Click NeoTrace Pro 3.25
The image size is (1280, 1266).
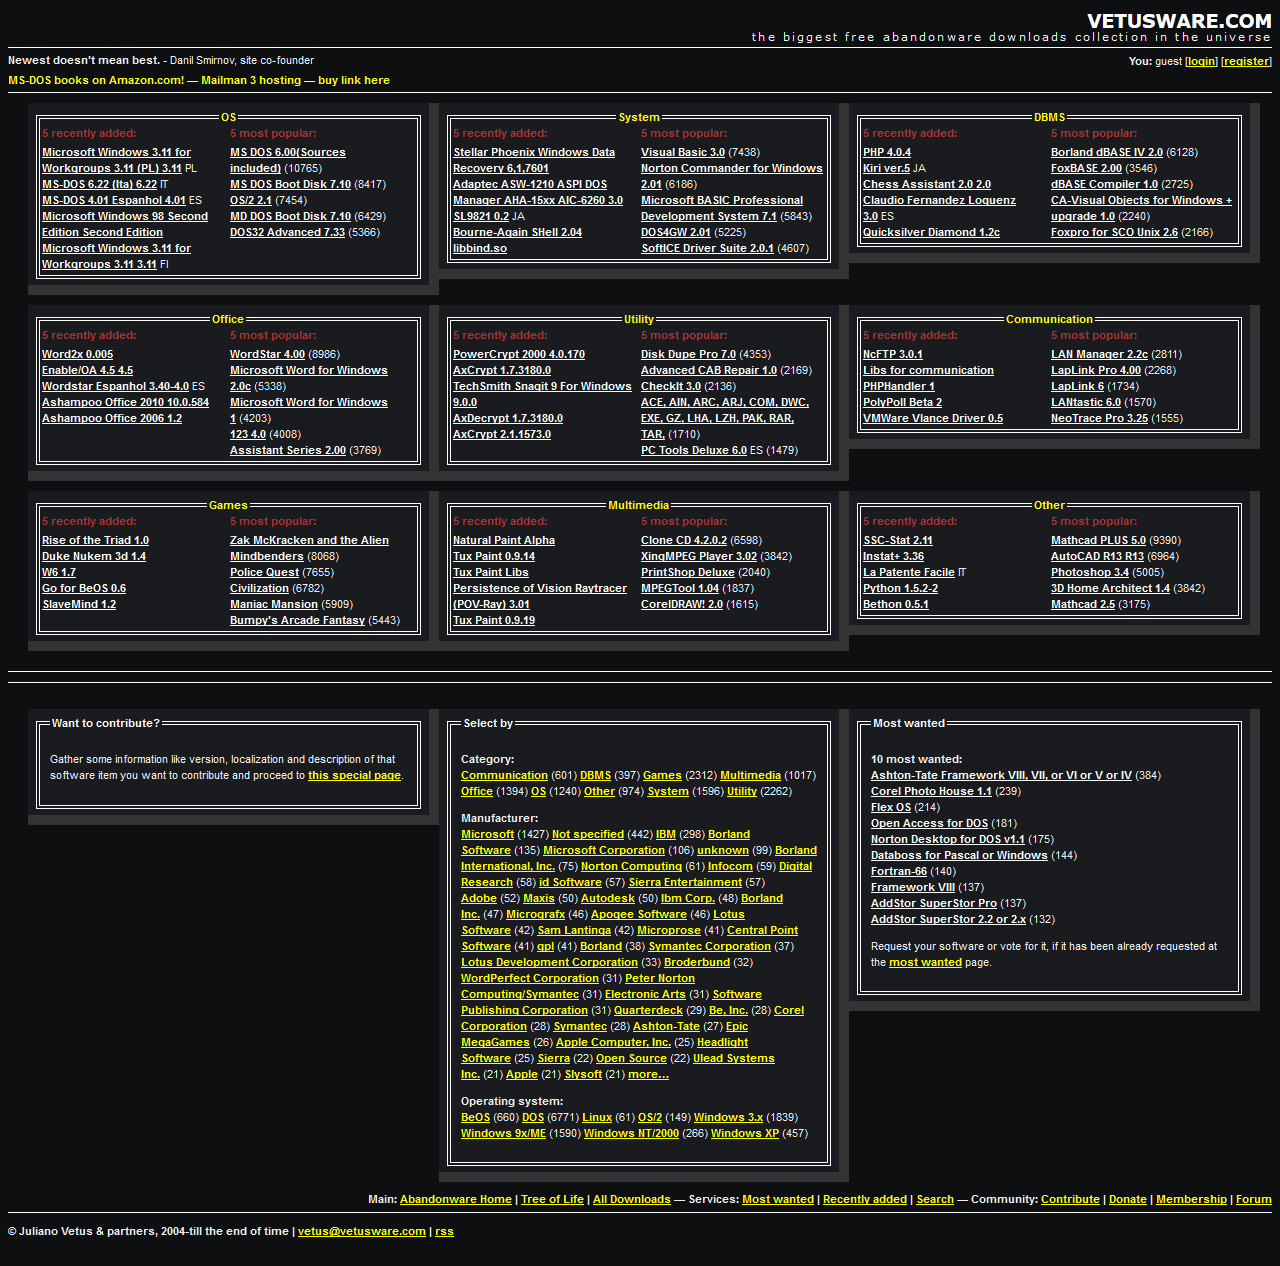[x=1099, y=418]
